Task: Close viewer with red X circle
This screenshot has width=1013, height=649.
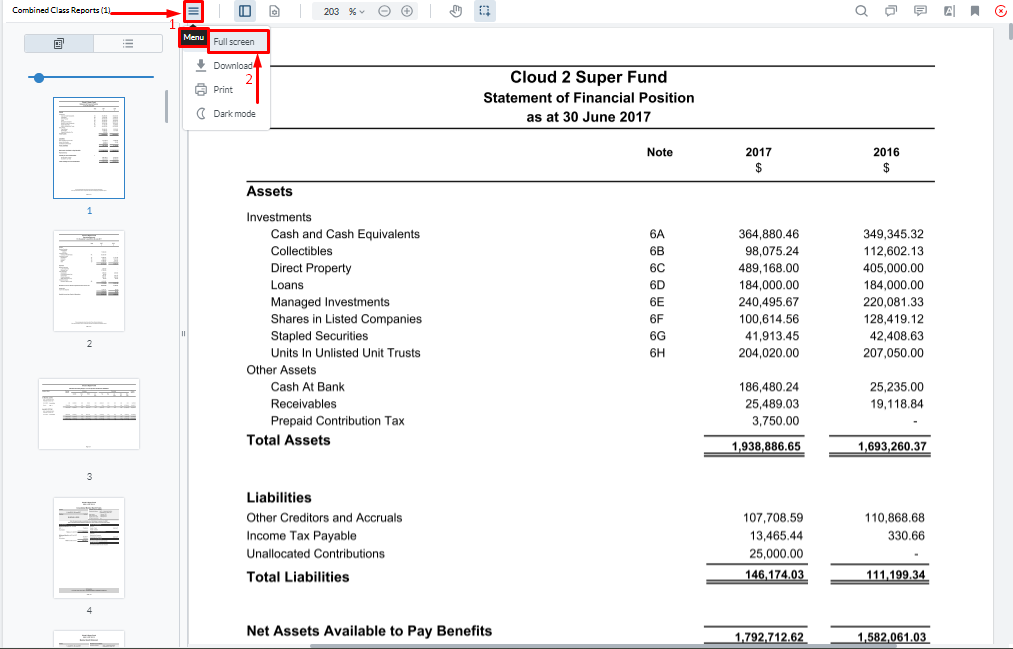Action: point(1001,11)
